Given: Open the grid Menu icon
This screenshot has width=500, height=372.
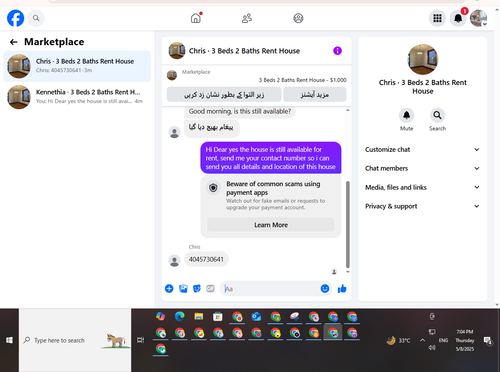Looking at the screenshot, I should coord(437,18).
